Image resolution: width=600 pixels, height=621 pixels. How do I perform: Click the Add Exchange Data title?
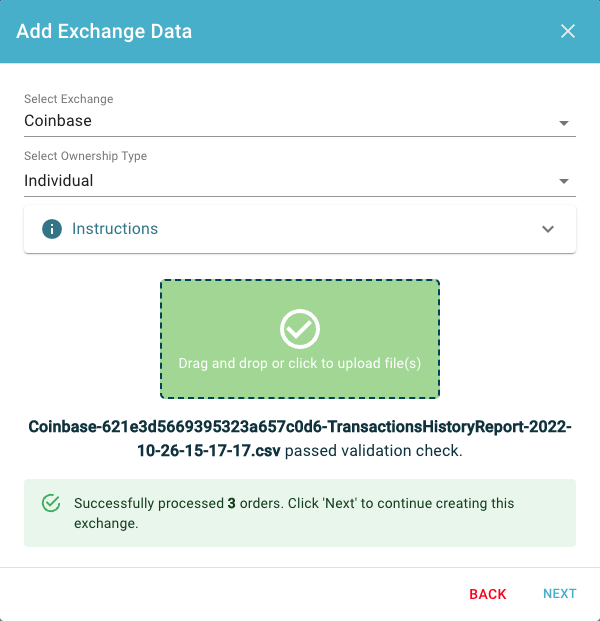104,31
